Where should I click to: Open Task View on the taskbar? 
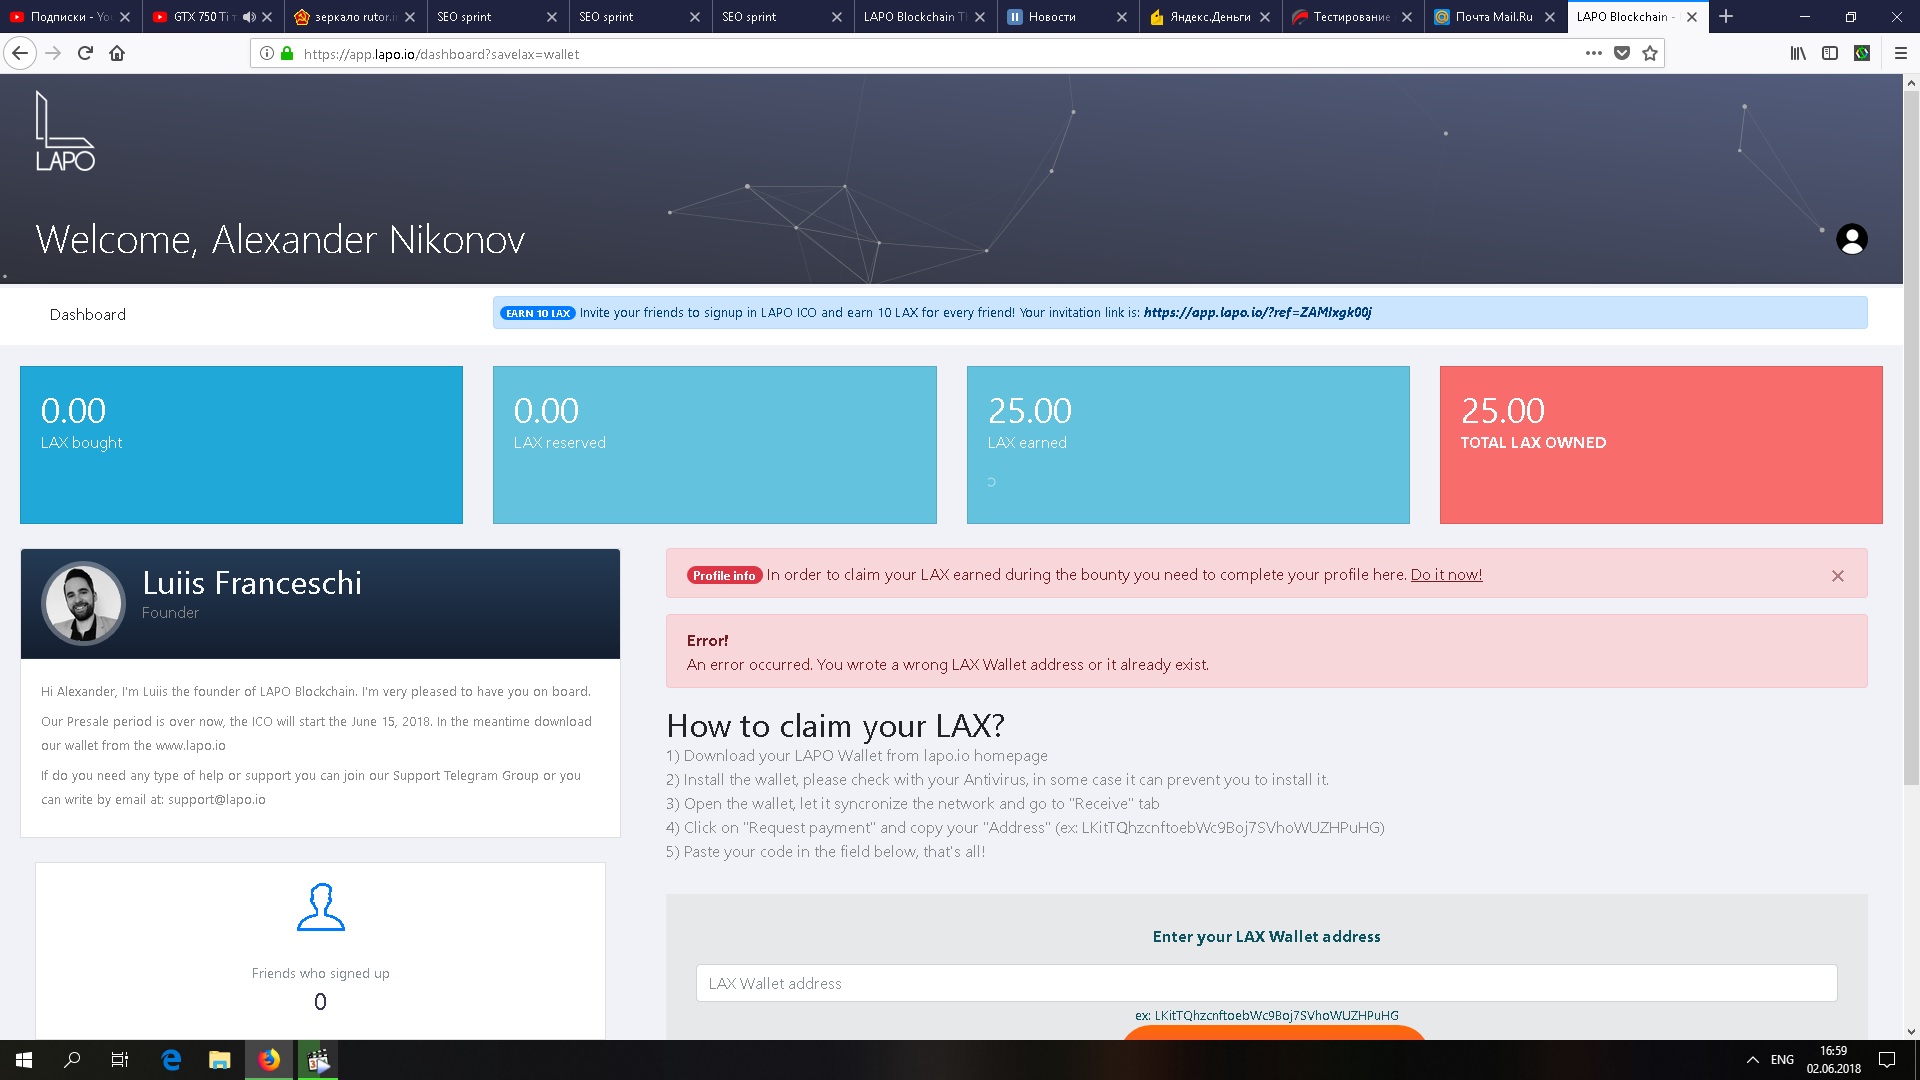[120, 1060]
